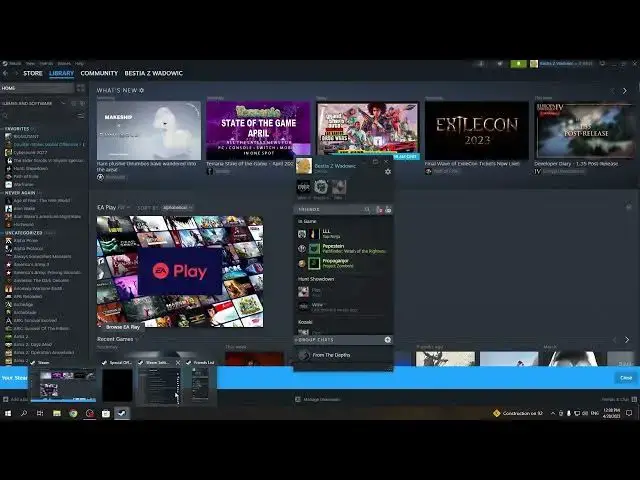Open Chrome from the Windows taskbar
640x480 pixels.
73,413
